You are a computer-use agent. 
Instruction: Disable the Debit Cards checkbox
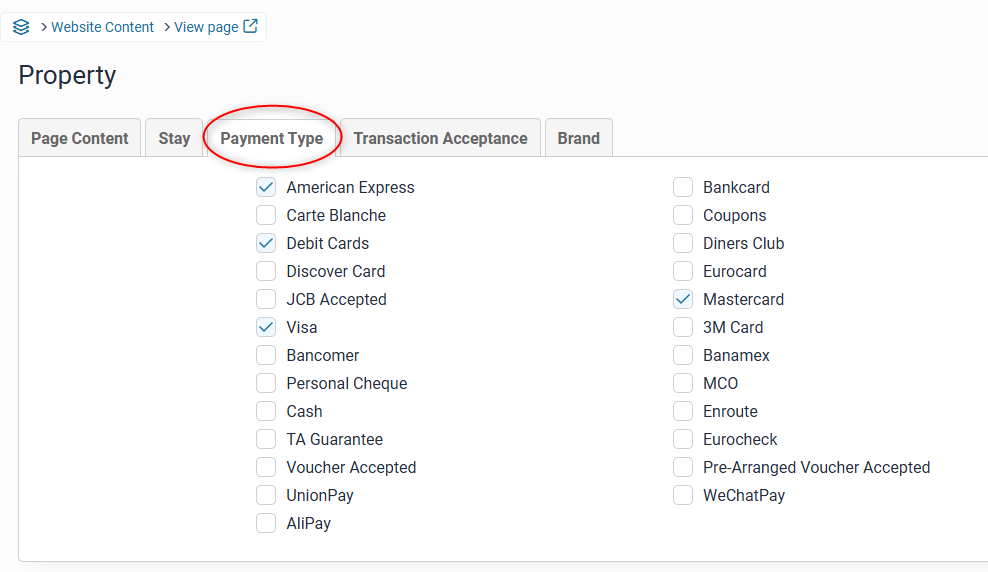coord(266,243)
